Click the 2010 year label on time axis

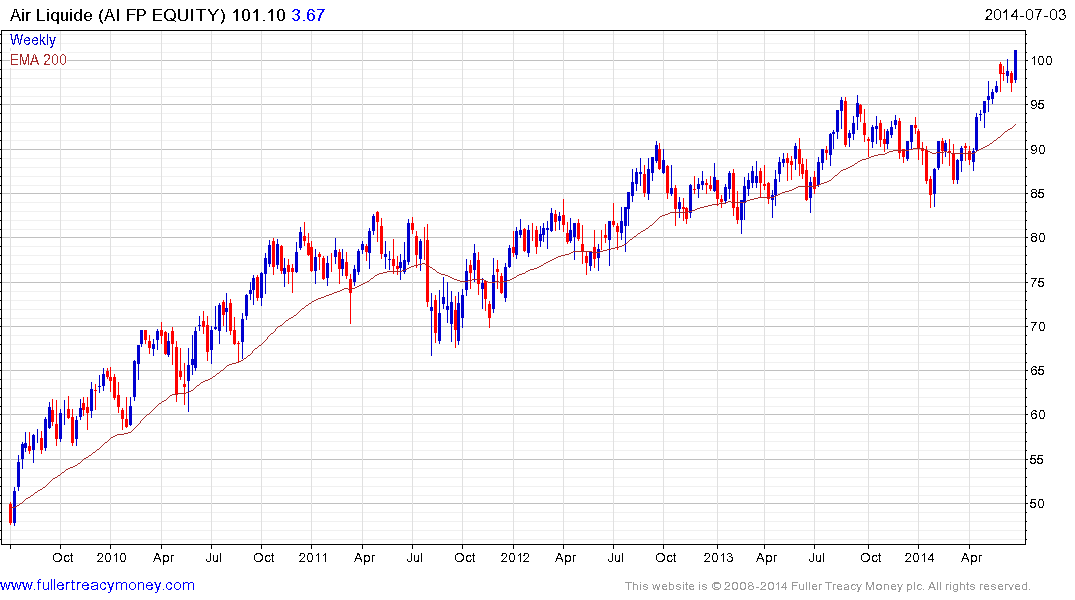coord(111,557)
